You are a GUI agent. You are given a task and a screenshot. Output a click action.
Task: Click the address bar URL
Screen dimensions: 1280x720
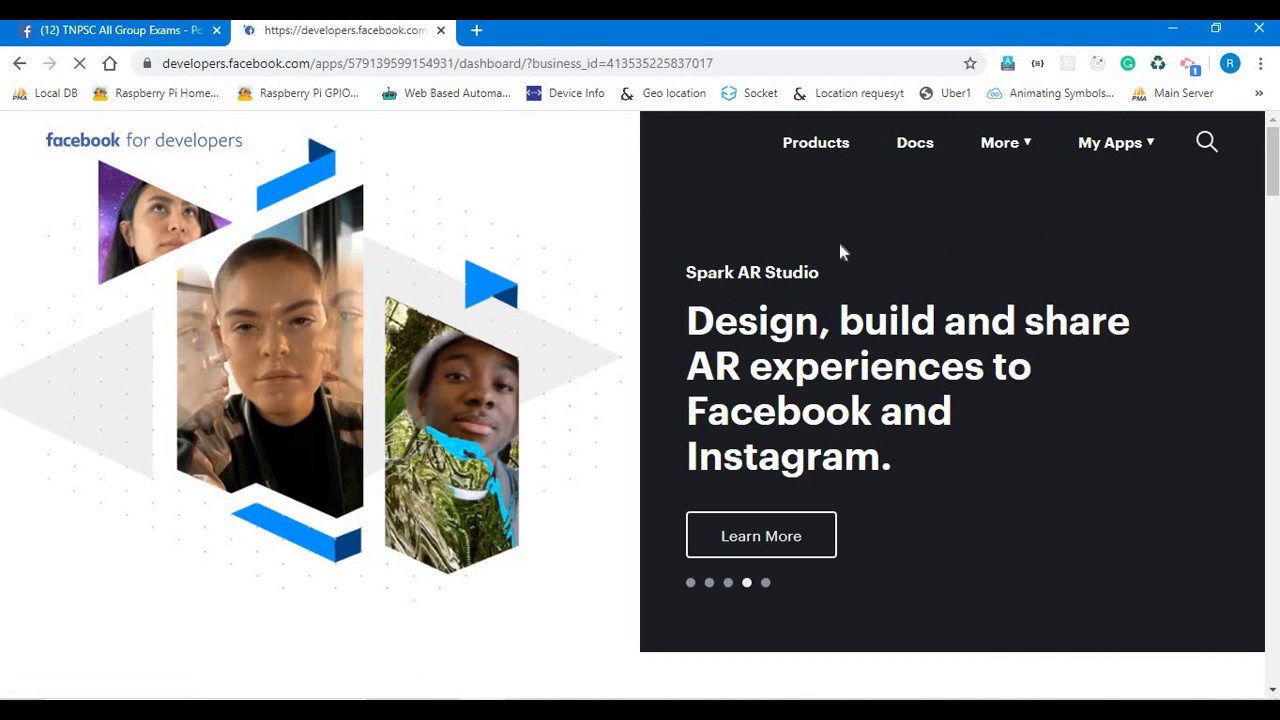pos(437,63)
